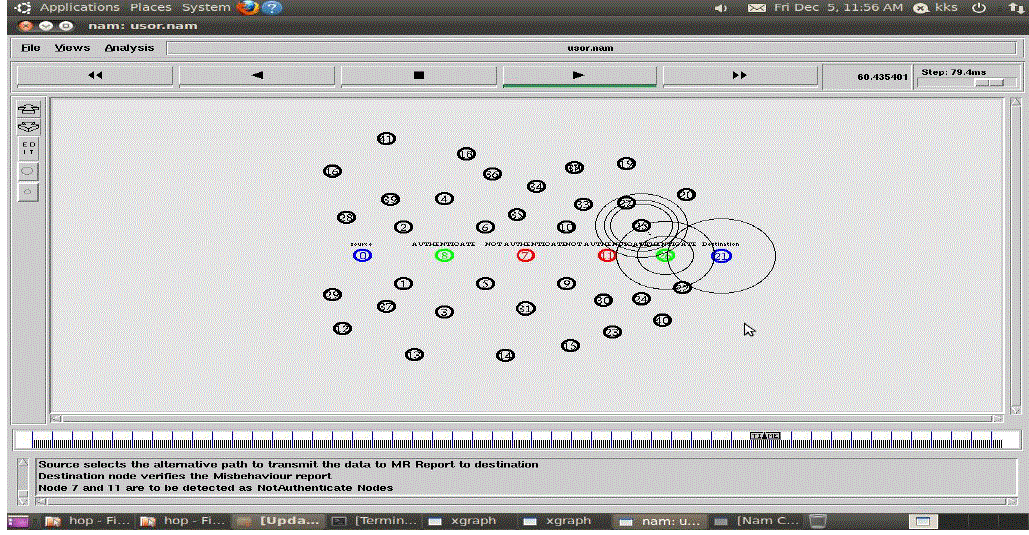Image resolution: width=1029 pixels, height=535 pixels.
Task: Start forward playback of the animation
Action: pyautogui.click(x=578, y=75)
